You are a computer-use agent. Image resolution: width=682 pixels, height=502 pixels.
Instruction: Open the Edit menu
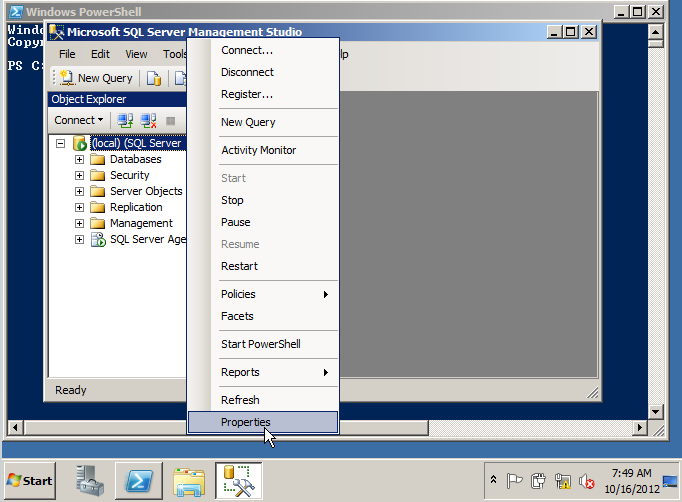[x=100, y=54]
